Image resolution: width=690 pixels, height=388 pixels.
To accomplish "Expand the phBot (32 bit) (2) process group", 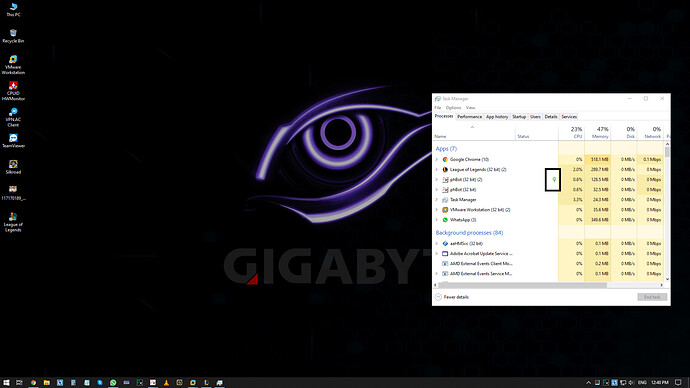I will point(437,179).
